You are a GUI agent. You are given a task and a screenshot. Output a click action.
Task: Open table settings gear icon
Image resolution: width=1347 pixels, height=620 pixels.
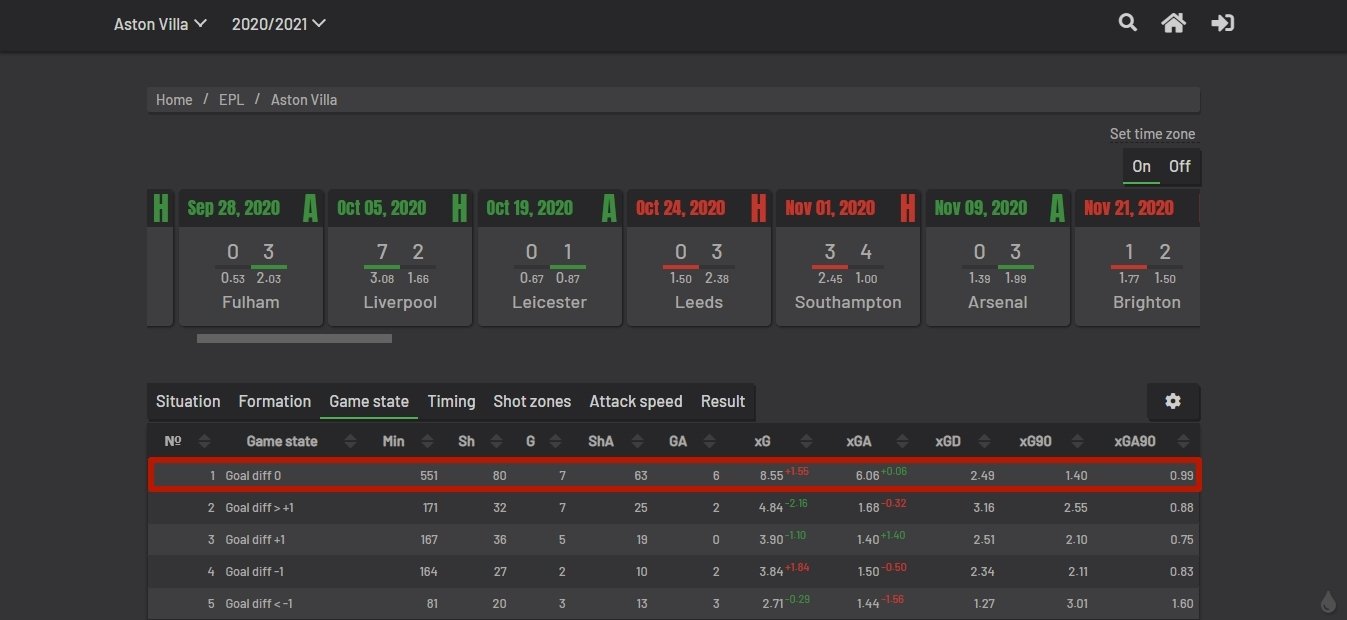[1173, 401]
